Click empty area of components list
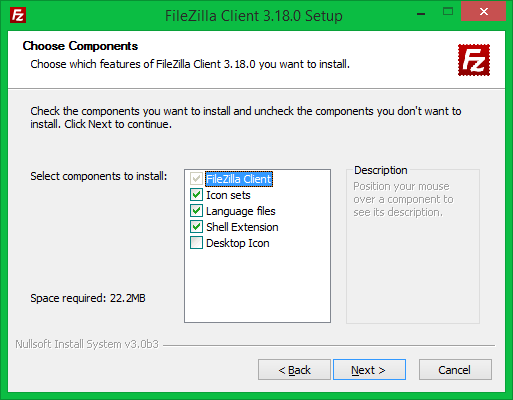The width and height of the screenshot is (513, 400). 257,287
